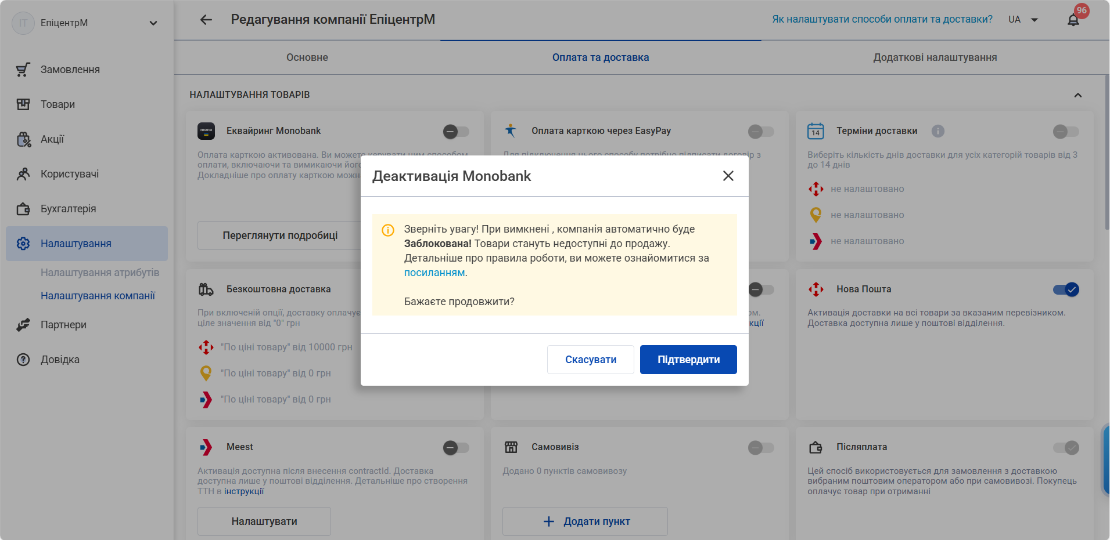Click Переглянути подробиці button
This screenshot has height=540, width=1110.
(x=280, y=235)
